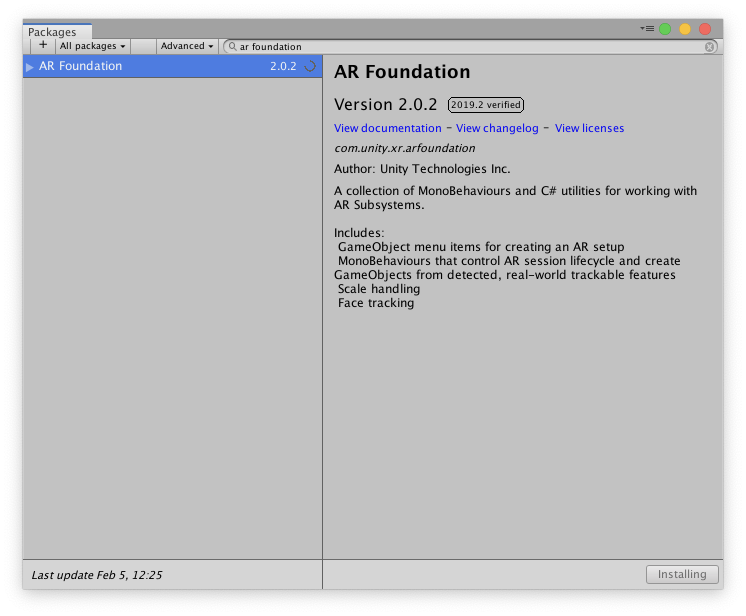The height and width of the screenshot is (616, 746).
Task: Open the View changelog link
Action: tap(497, 128)
